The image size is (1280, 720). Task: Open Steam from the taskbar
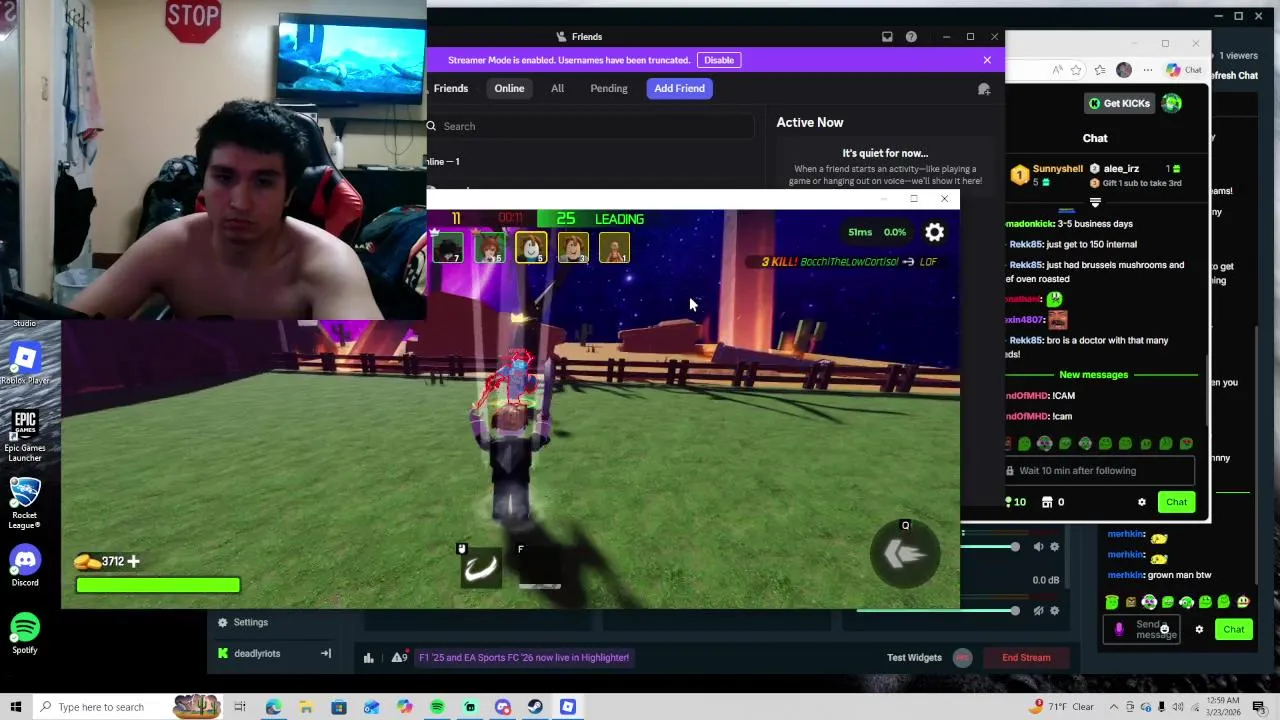click(535, 707)
